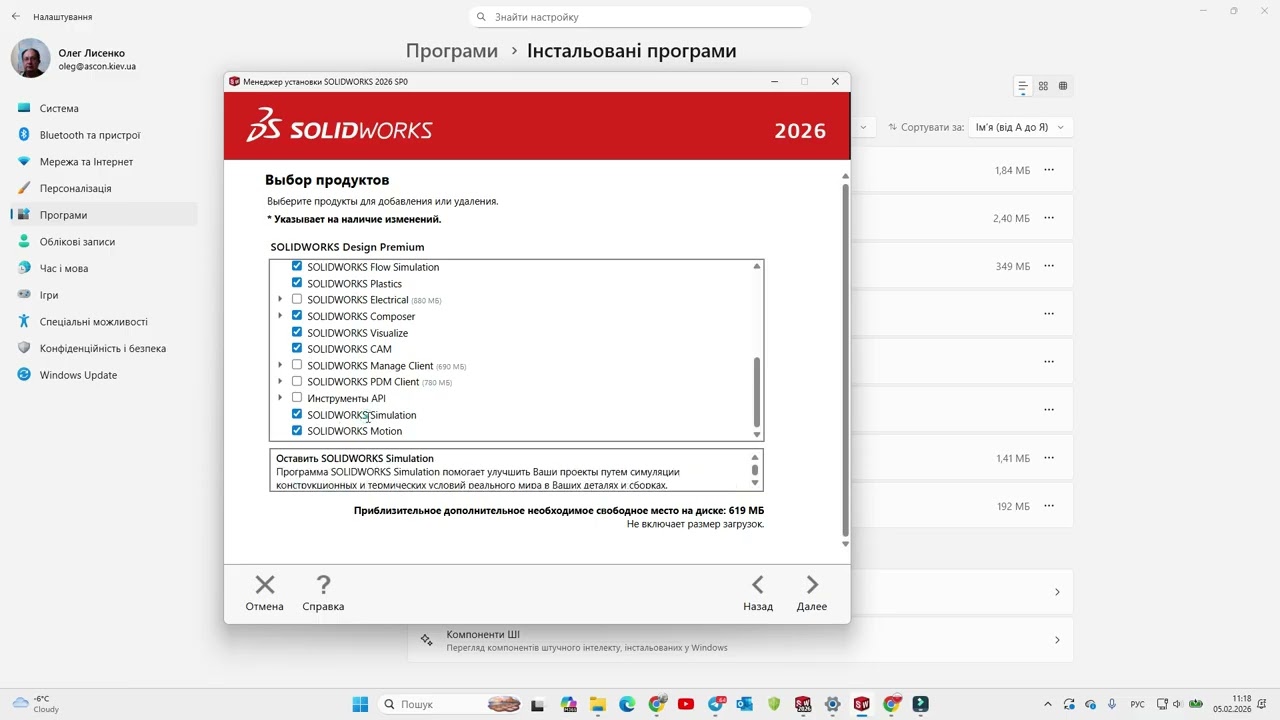This screenshot has width=1280, height=720.
Task: Open Персоналізація section
Action: [x=103, y=188]
